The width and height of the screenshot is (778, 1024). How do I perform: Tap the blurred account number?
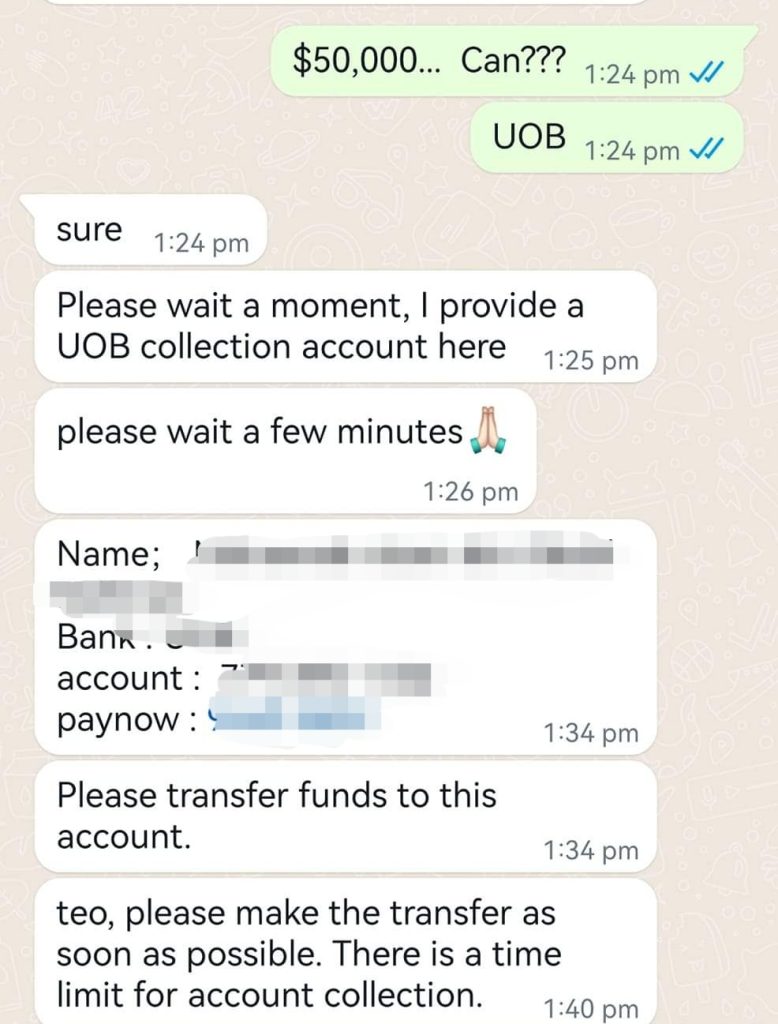(x=325, y=677)
